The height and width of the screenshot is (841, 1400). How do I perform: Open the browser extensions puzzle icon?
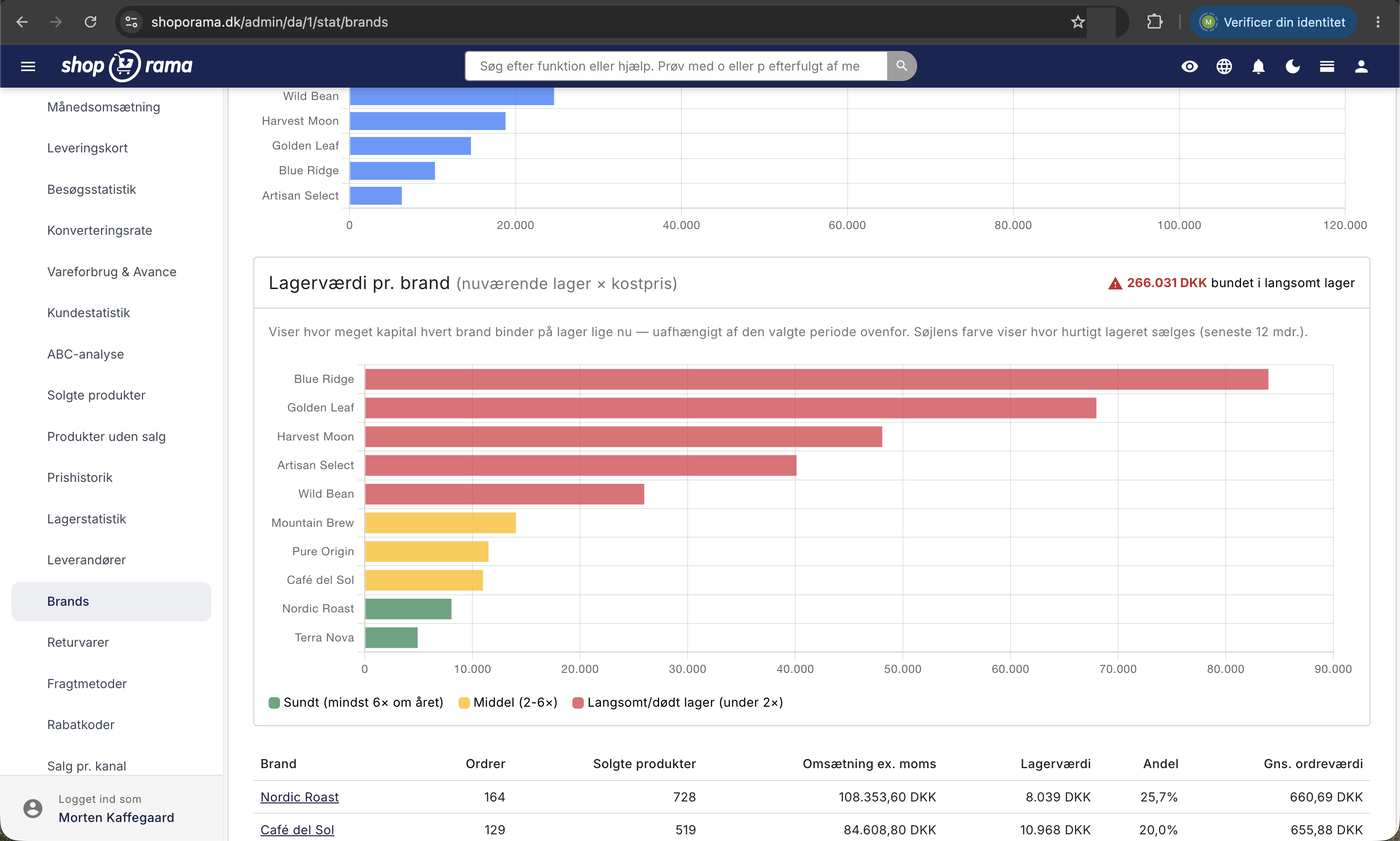(1155, 21)
